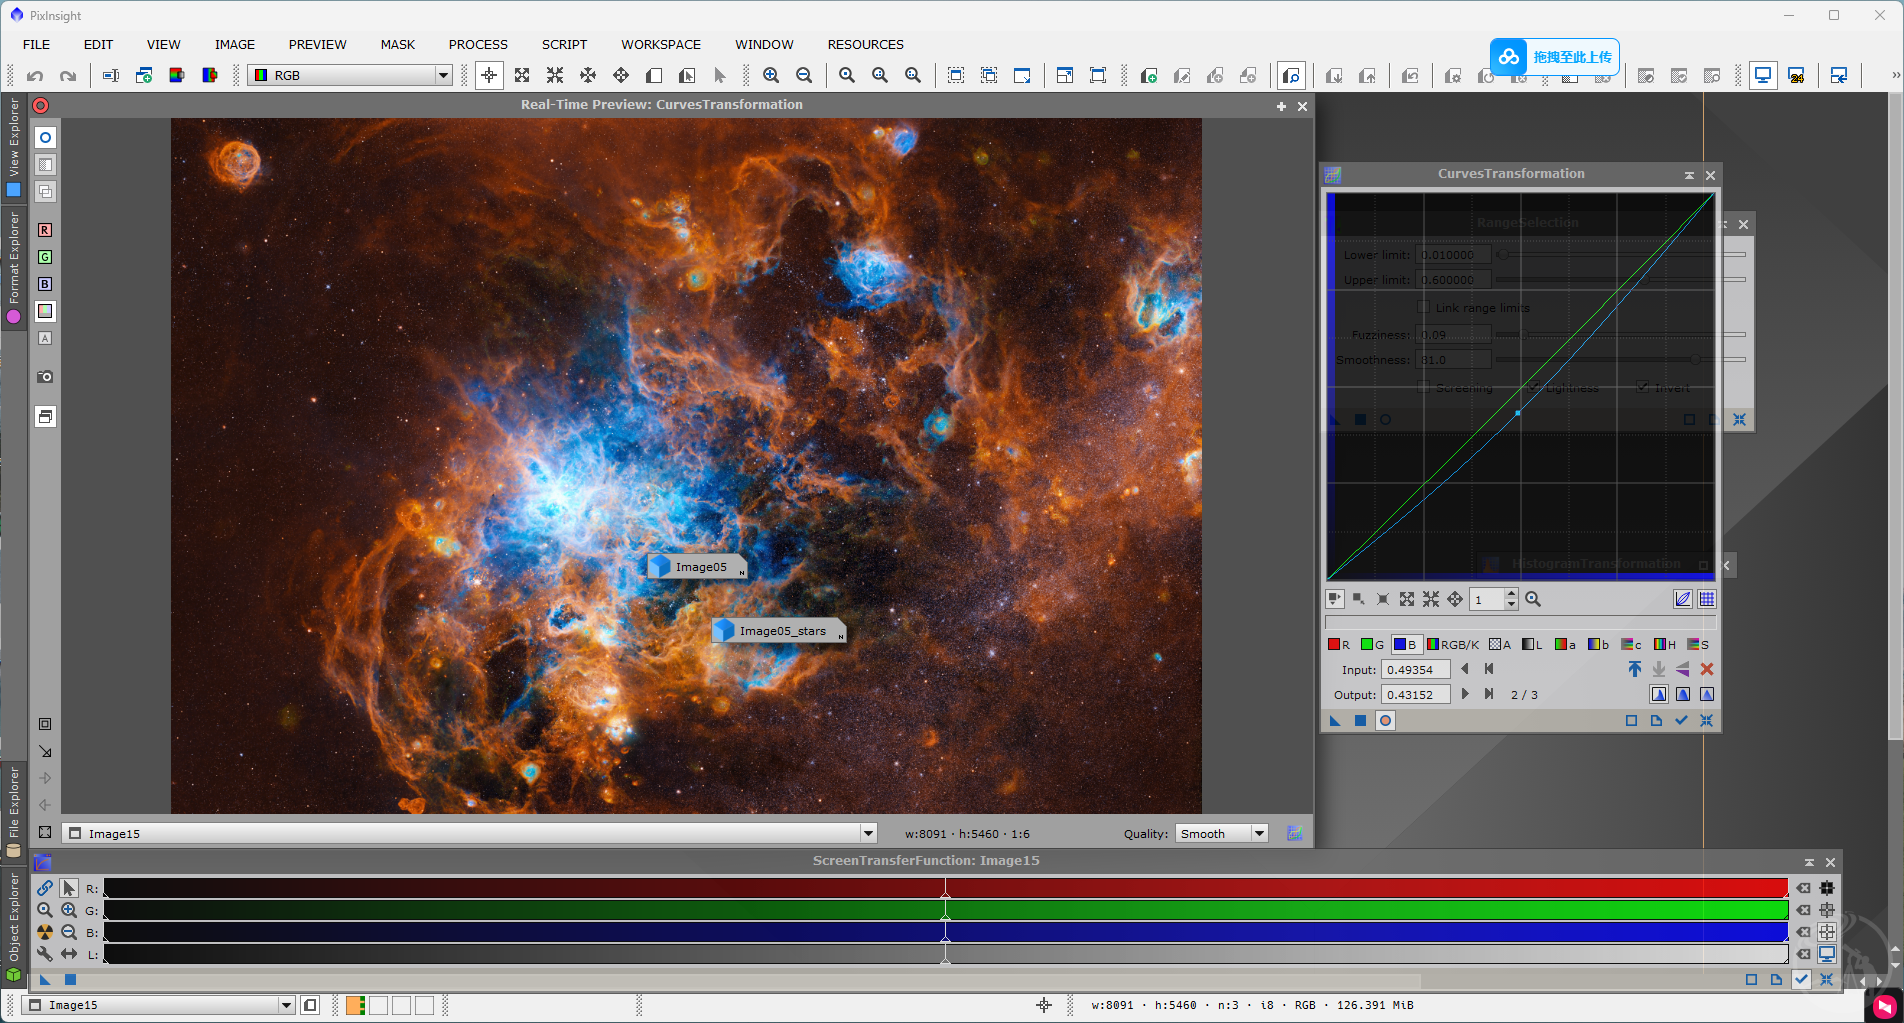Click the curve Output value field
Screen dimensions: 1904x1023
(1415, 695)
